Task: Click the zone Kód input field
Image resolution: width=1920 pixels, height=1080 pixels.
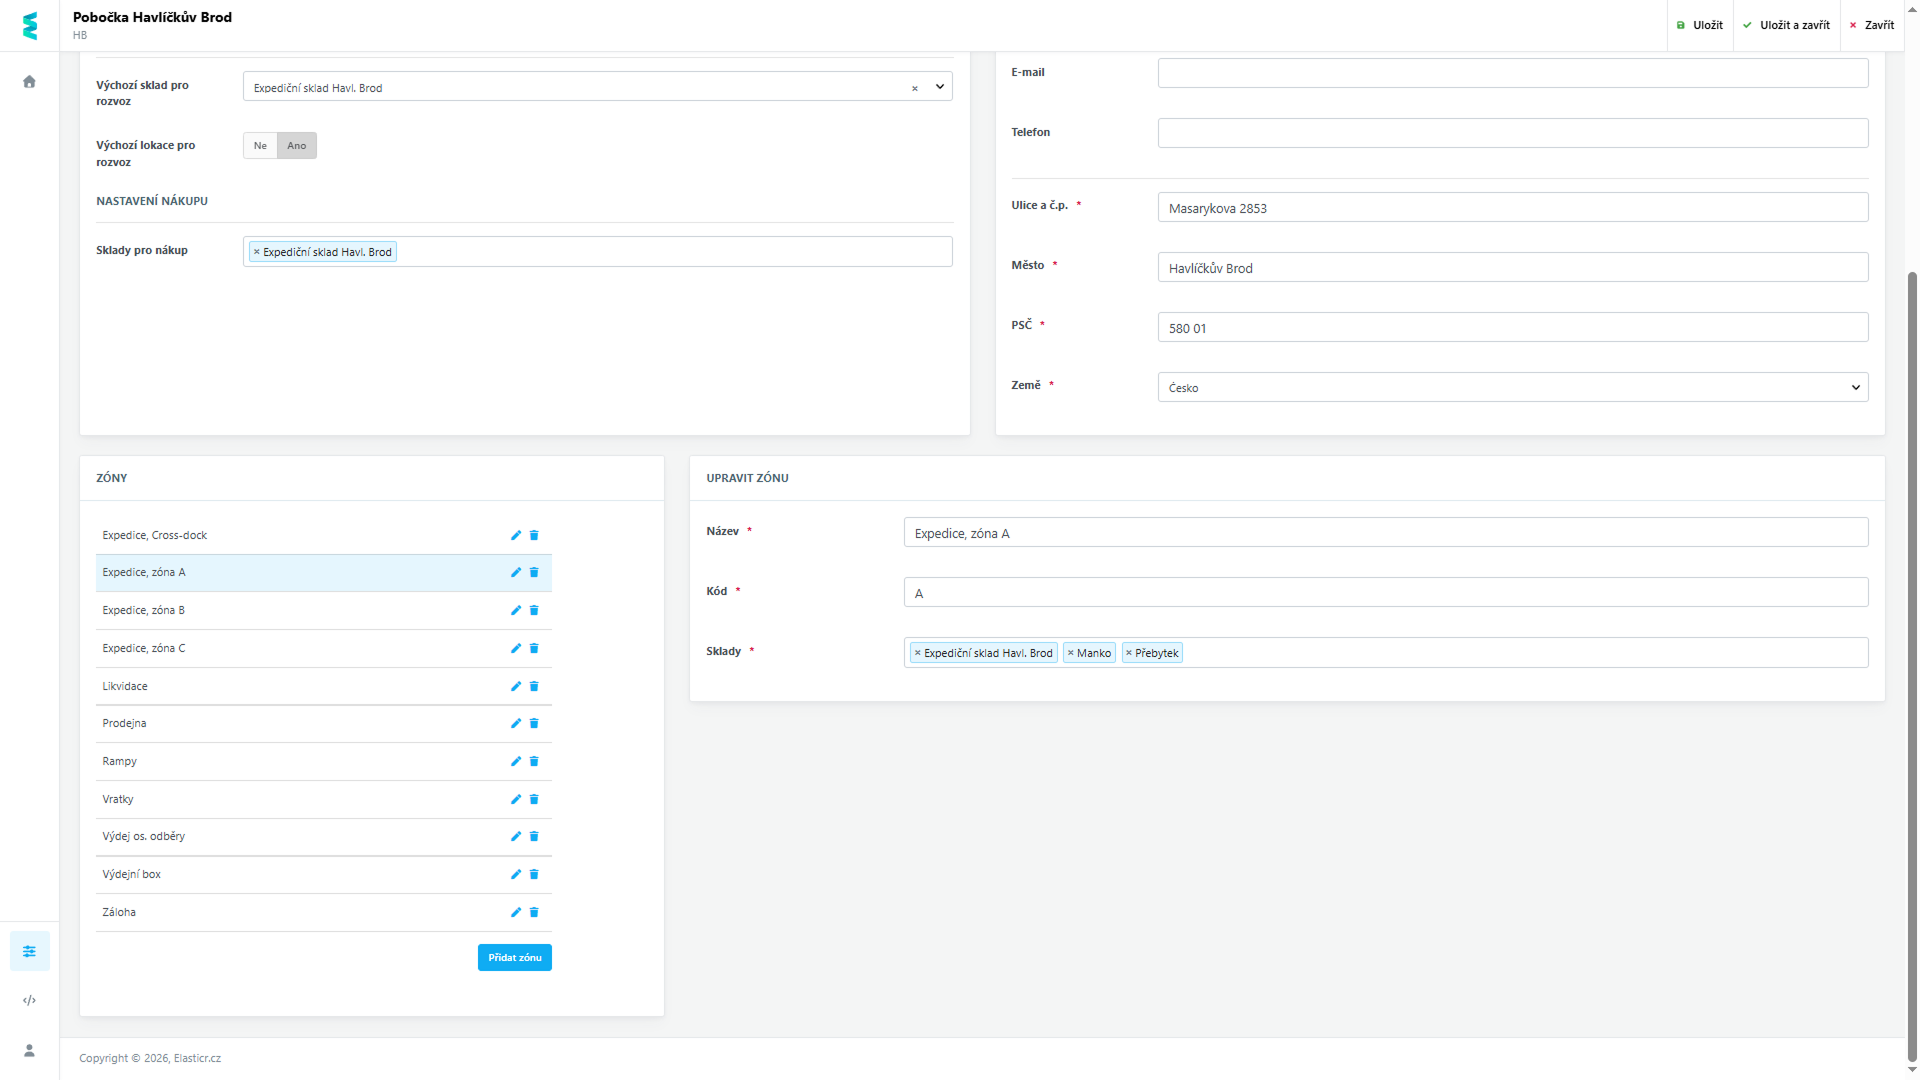Action: tap(1386, 592)
